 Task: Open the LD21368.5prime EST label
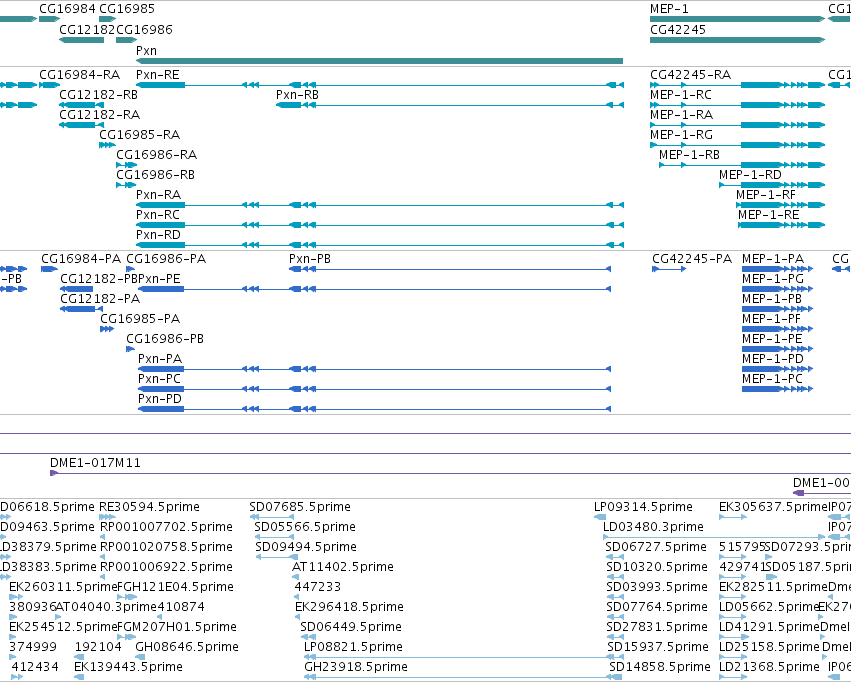pos(769,667)
